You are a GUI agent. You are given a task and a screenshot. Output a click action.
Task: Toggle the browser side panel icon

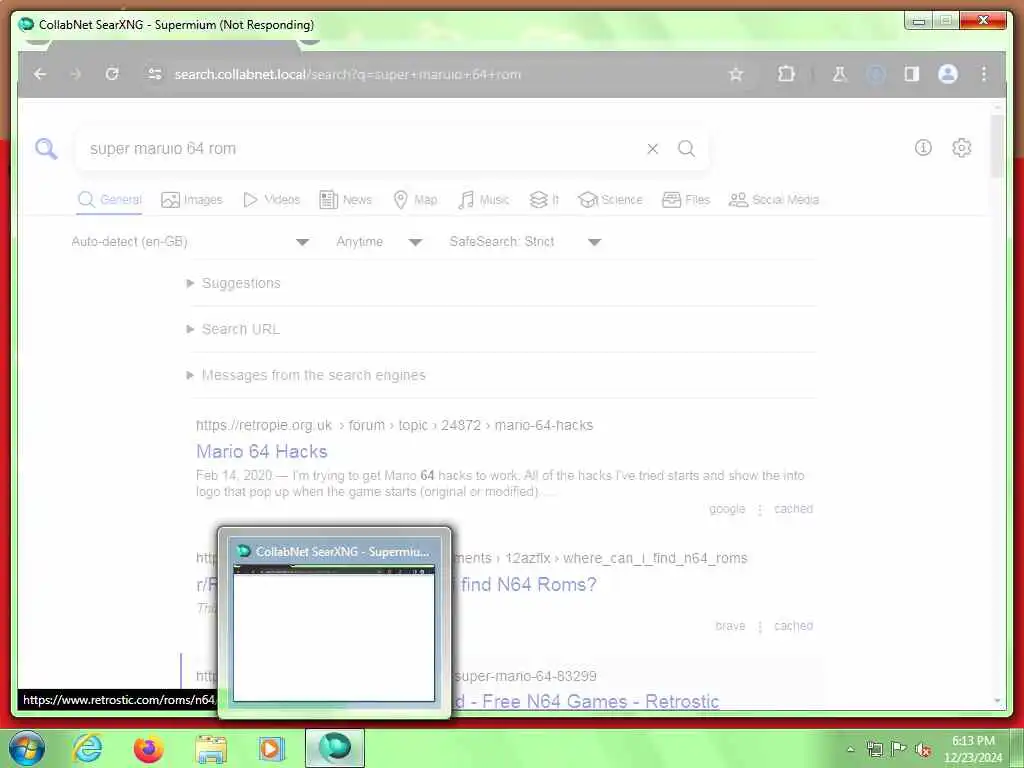click(912, 74)
